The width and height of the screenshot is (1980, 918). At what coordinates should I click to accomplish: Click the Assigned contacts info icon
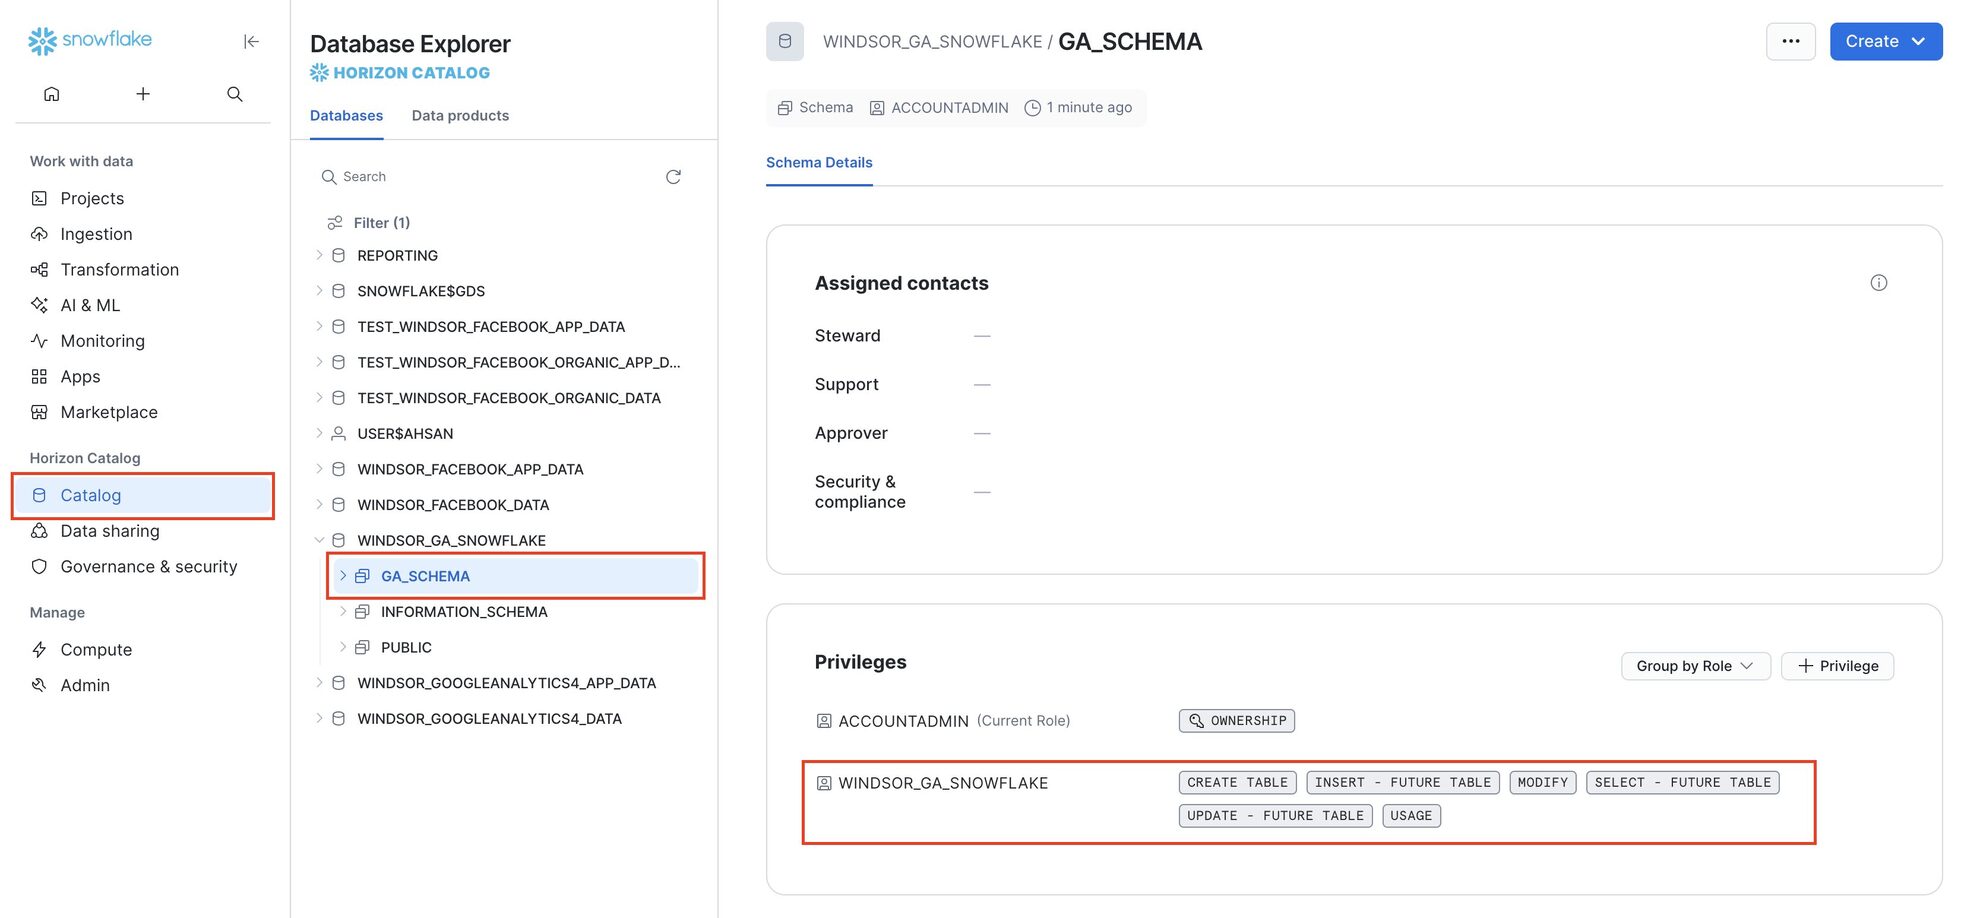(1879, 283)
